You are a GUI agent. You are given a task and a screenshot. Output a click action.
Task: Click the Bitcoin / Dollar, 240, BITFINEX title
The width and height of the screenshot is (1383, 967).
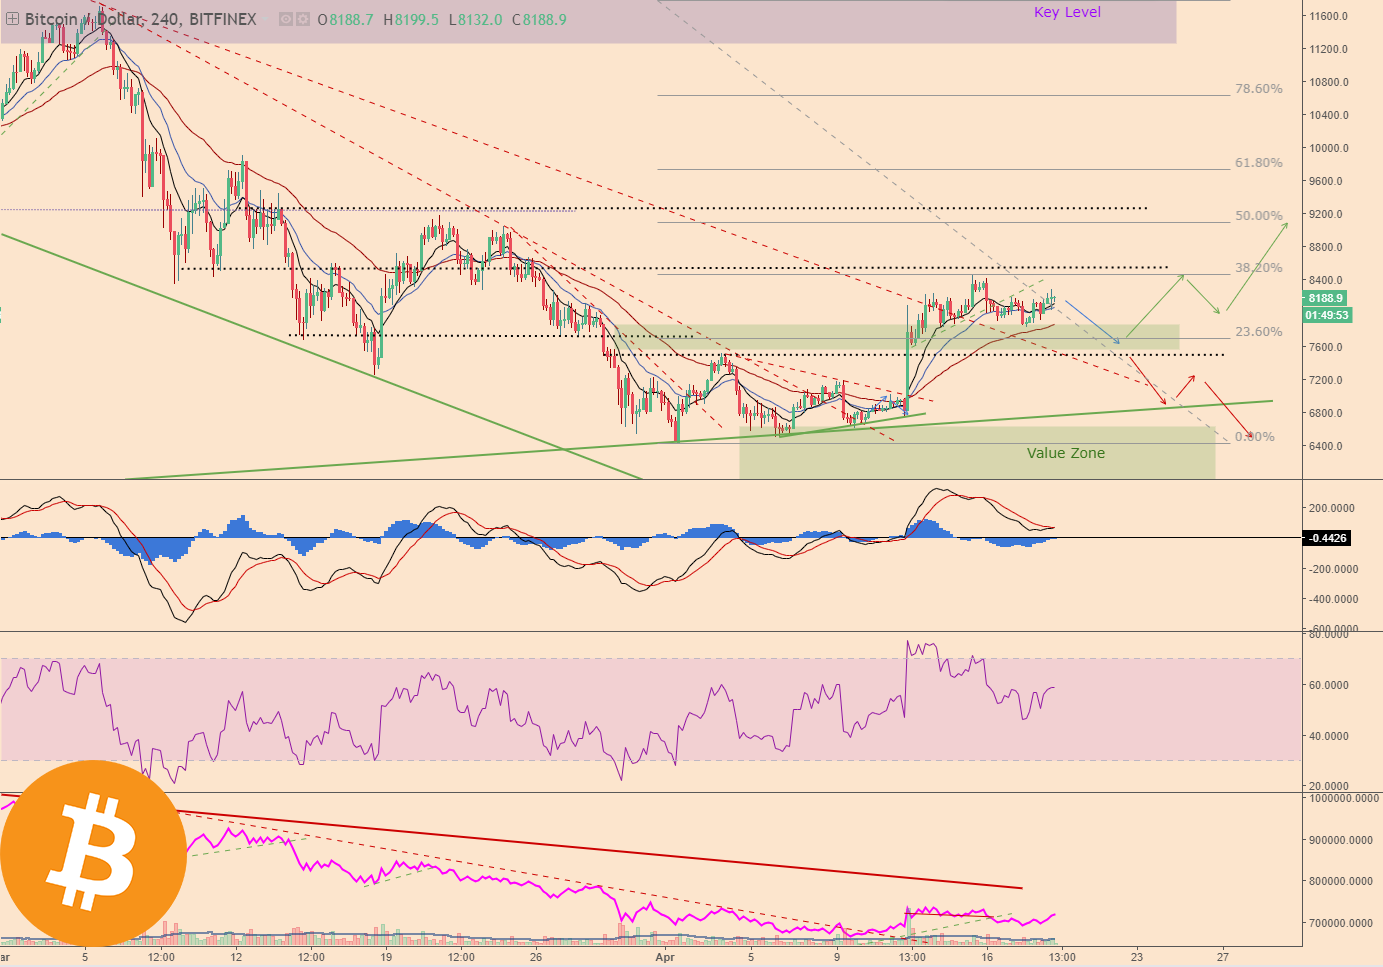(140, 19)
